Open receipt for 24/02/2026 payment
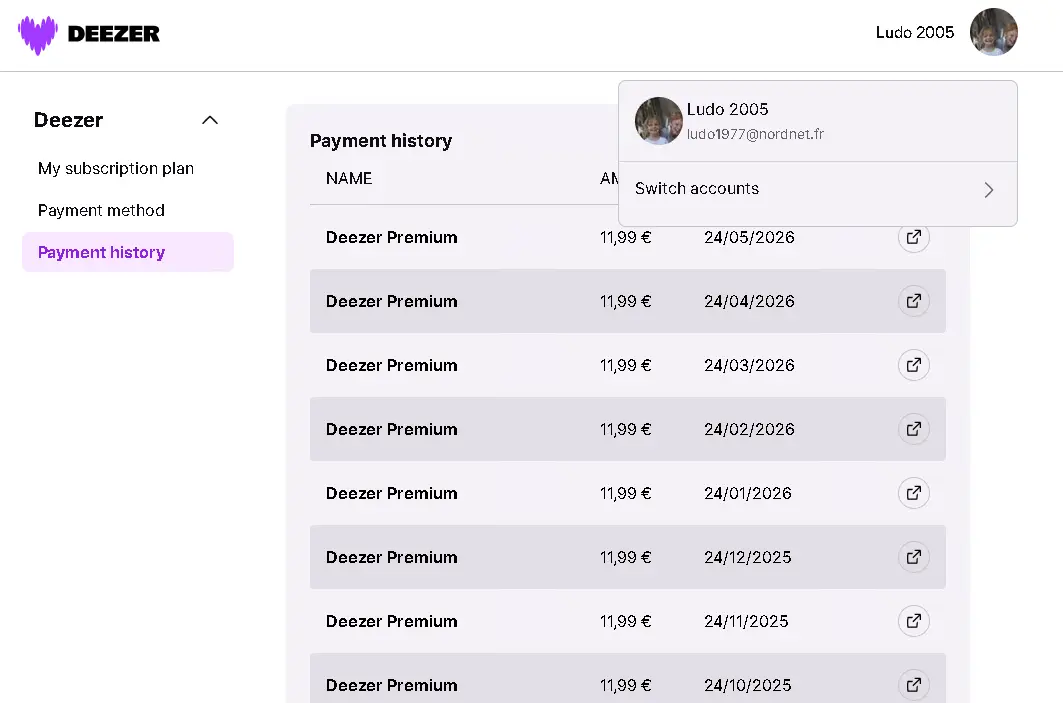 (x=913, y=429)
